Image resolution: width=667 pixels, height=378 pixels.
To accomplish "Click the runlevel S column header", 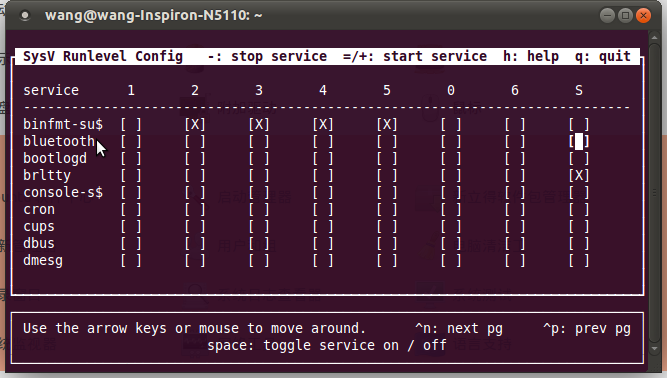I will (579, 90).
